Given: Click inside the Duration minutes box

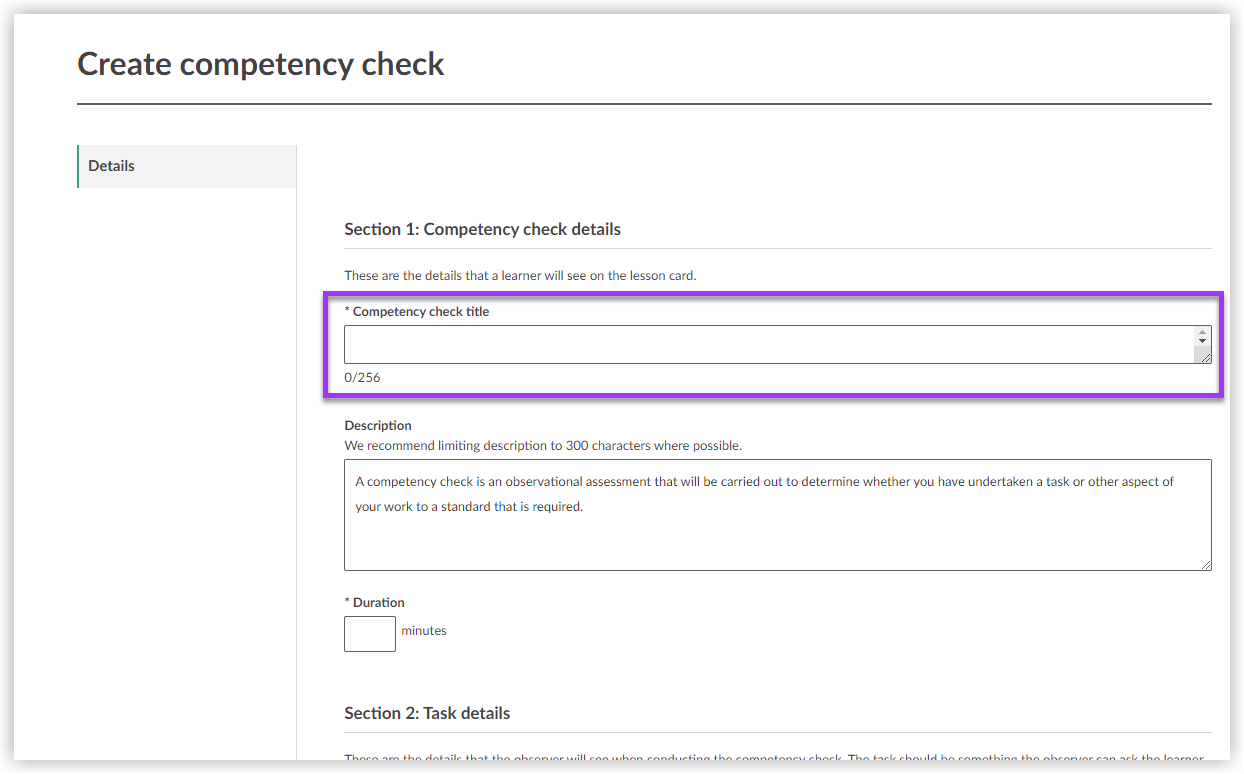Looking at the screenshot, I should (369, 633).
